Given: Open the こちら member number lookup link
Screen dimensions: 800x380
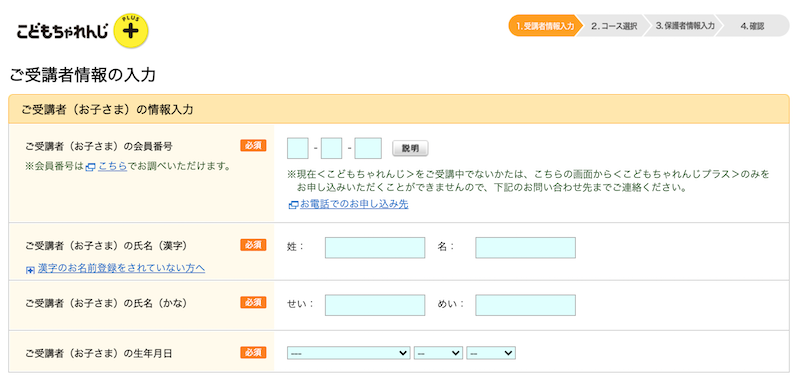Looking at the screenshot, I should point(112,166).
